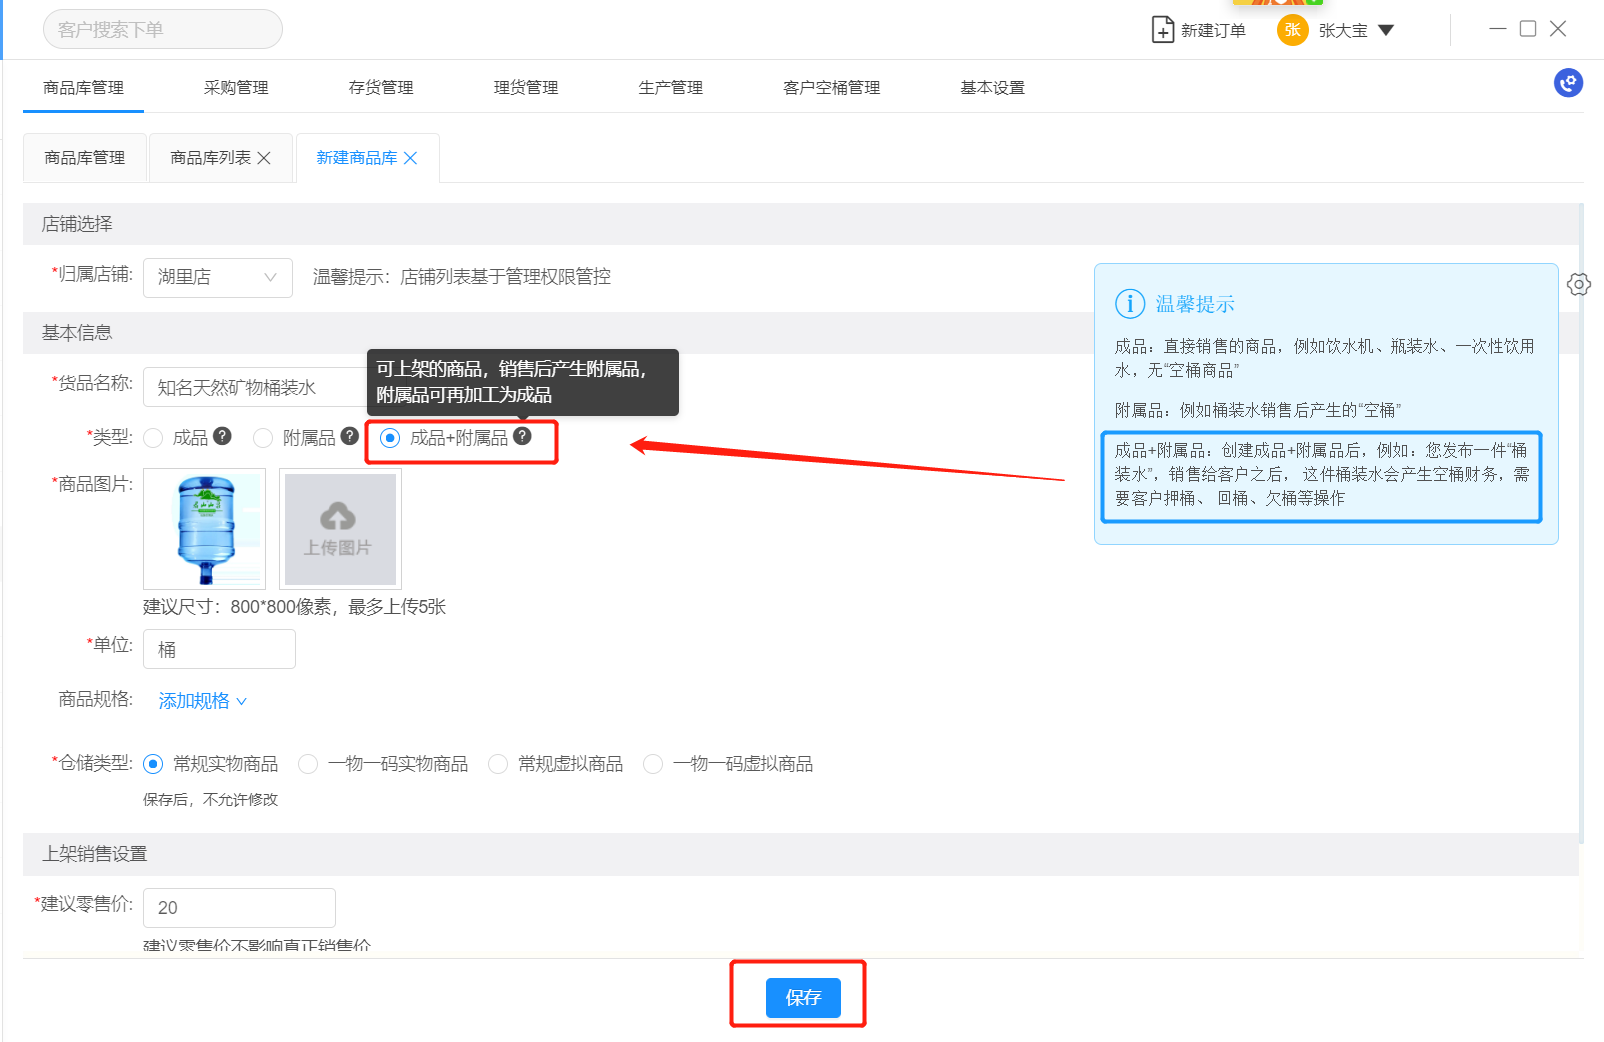Click the blue customer service phone icon

pos(1568,83)
